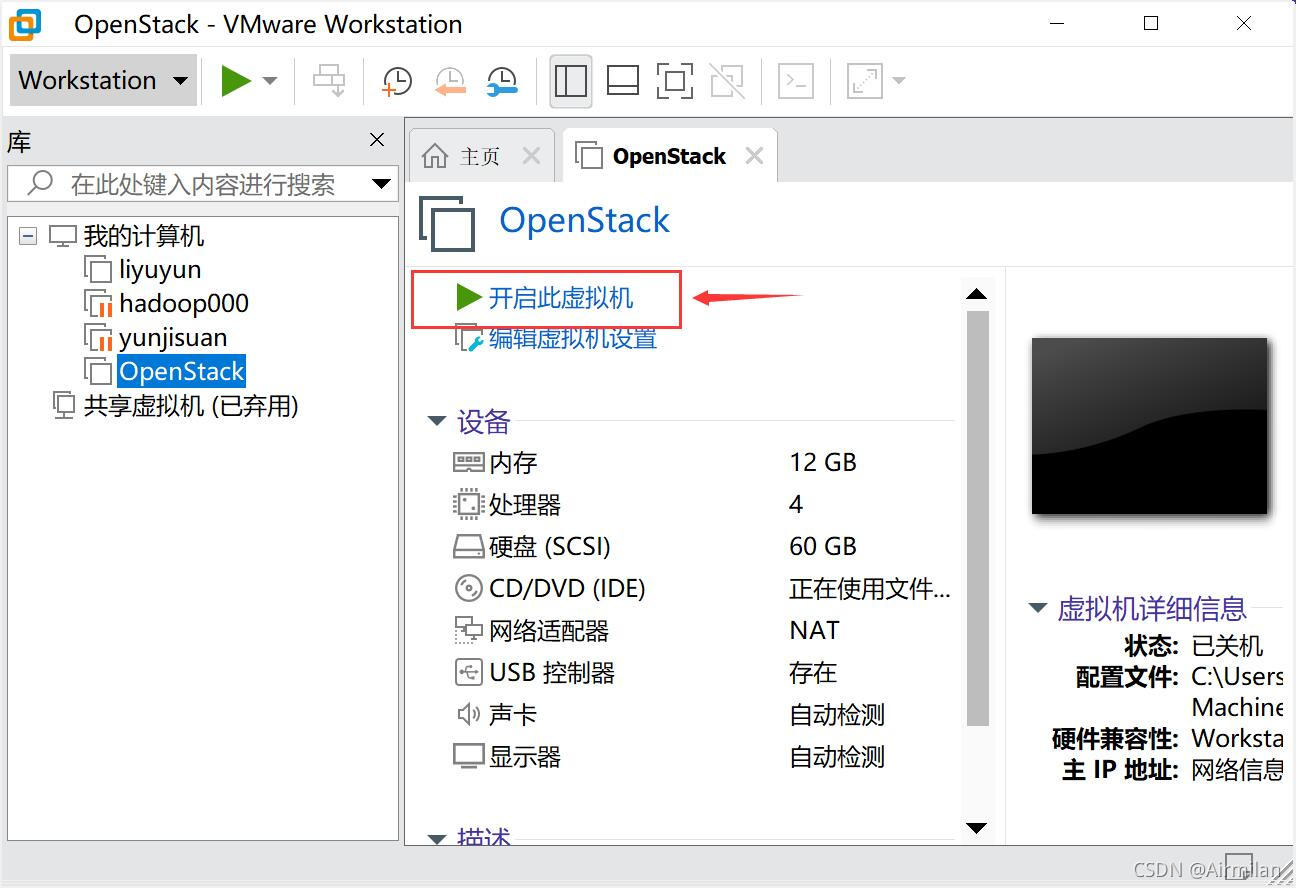Collapse the 描述 section
The image size is (1296, 888).
pyautogui.click(x=436, y=838)
